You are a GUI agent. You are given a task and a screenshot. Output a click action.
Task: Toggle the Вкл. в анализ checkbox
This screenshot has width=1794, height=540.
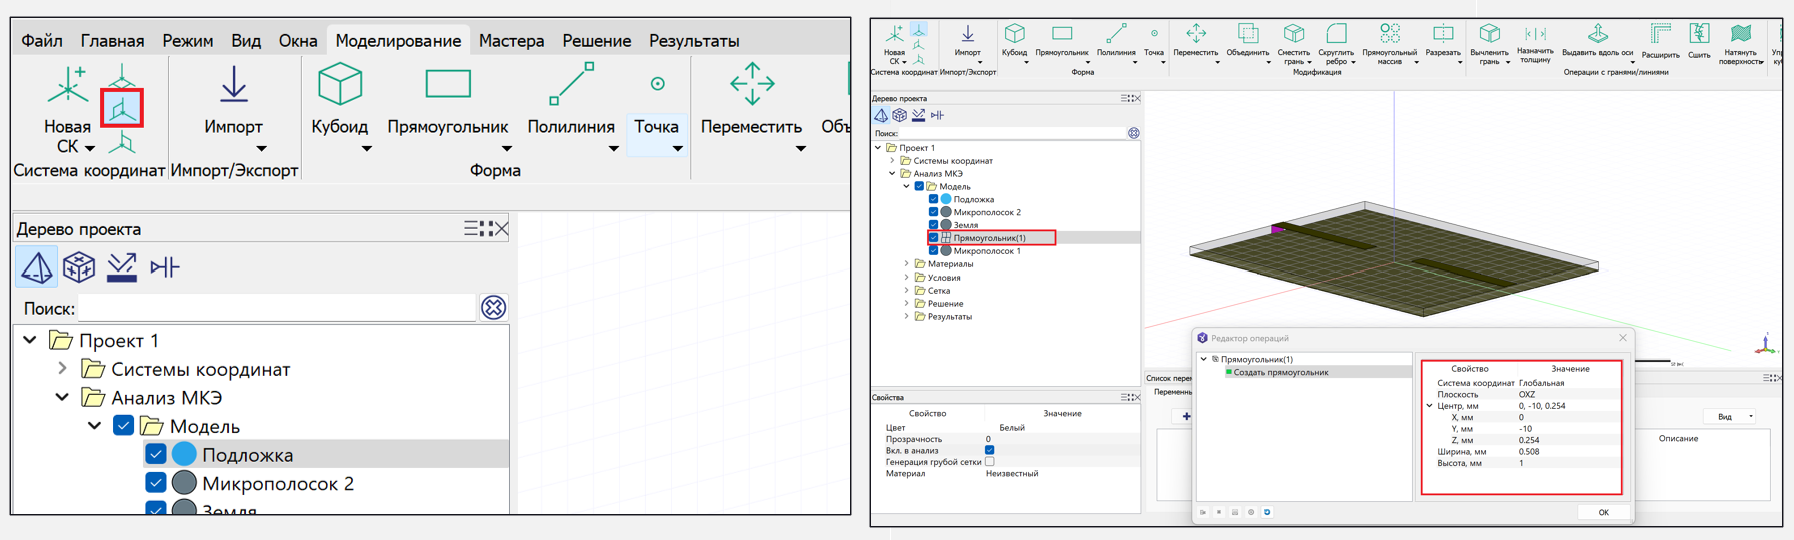[x=989, y=451]
